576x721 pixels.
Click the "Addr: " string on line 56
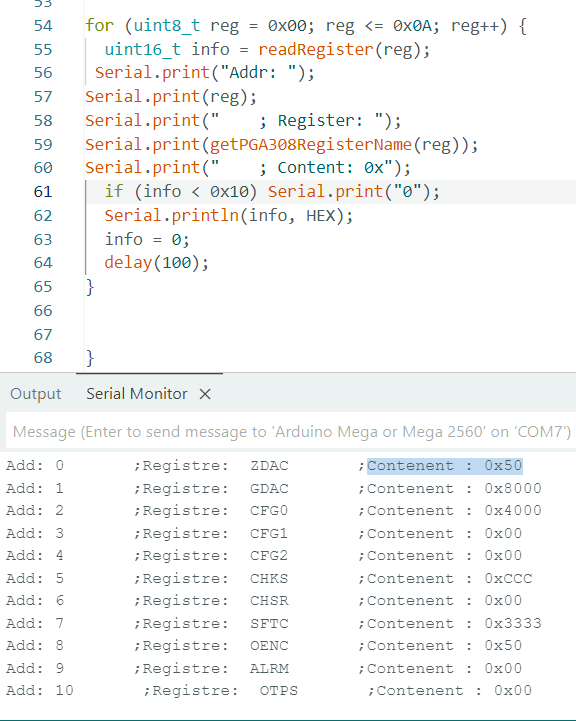pos(258,73)
